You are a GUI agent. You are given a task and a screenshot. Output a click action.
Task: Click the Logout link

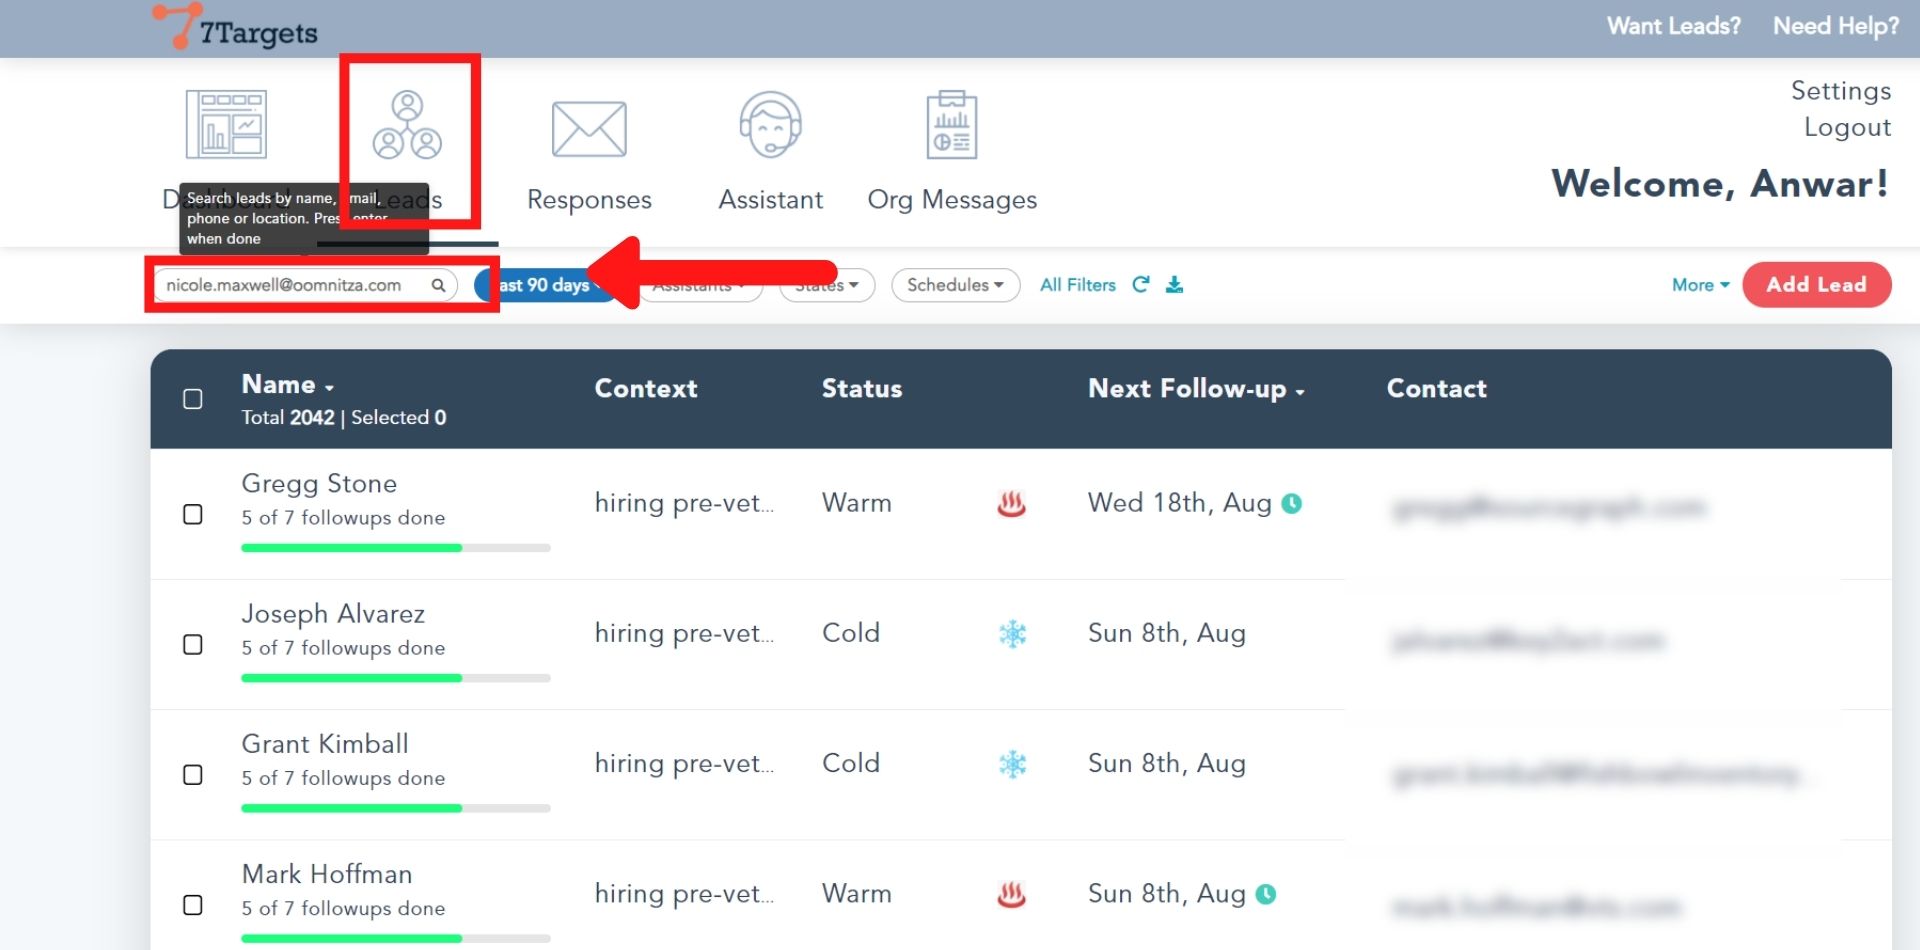click(x=1847, y=128)
